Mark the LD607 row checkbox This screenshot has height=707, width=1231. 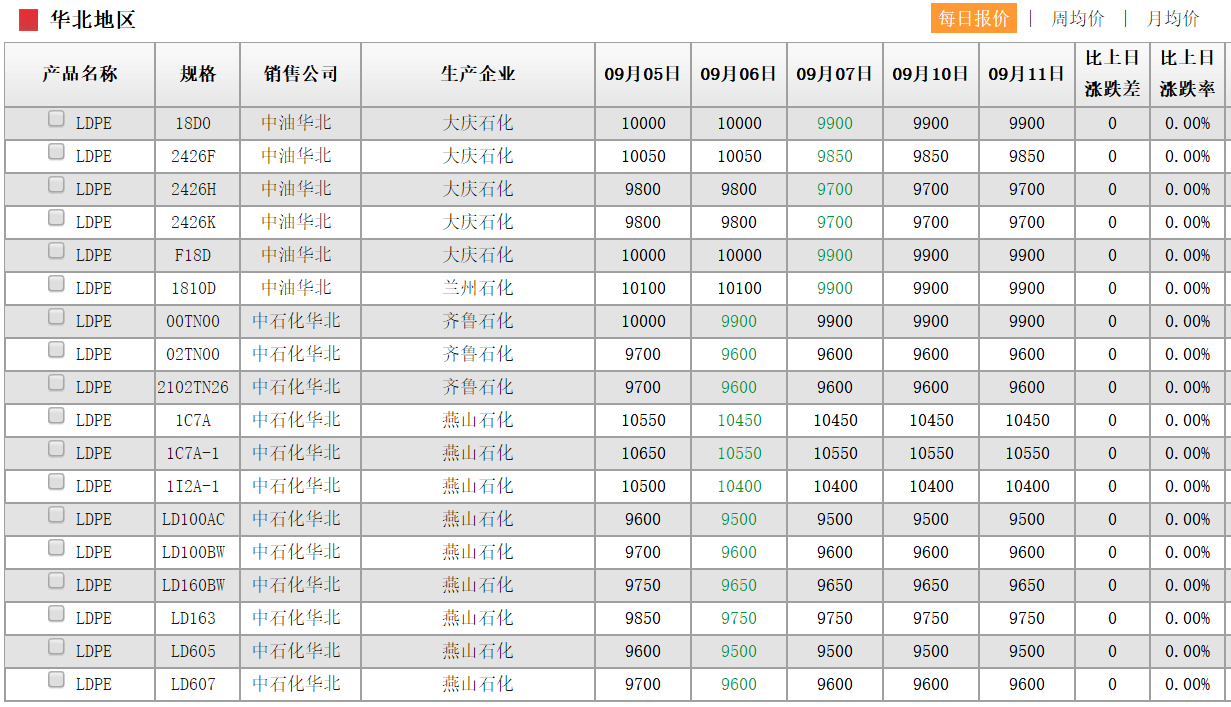57,680
